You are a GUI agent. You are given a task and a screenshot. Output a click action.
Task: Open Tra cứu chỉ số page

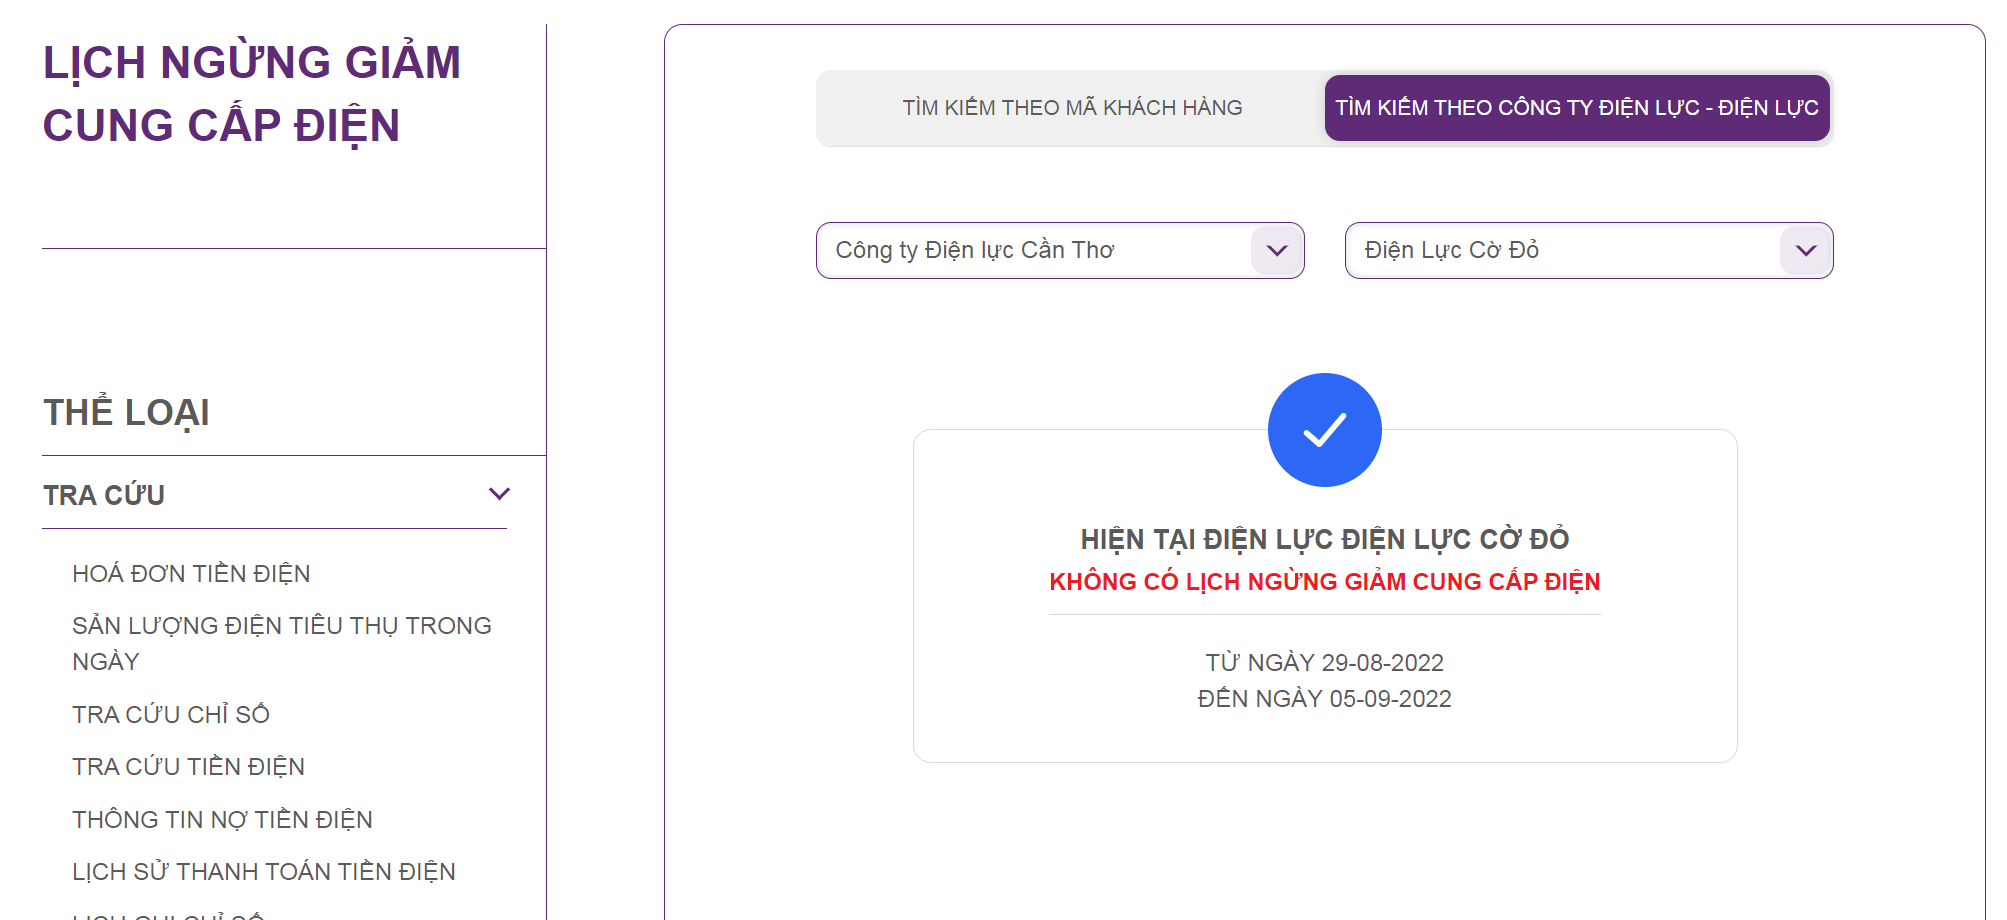click(171, 715)
